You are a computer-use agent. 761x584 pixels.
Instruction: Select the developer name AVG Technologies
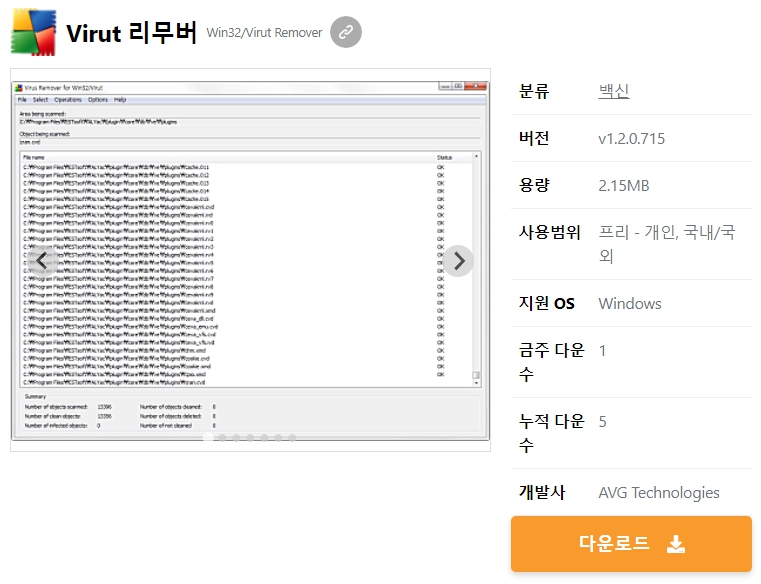pos(659,493)
